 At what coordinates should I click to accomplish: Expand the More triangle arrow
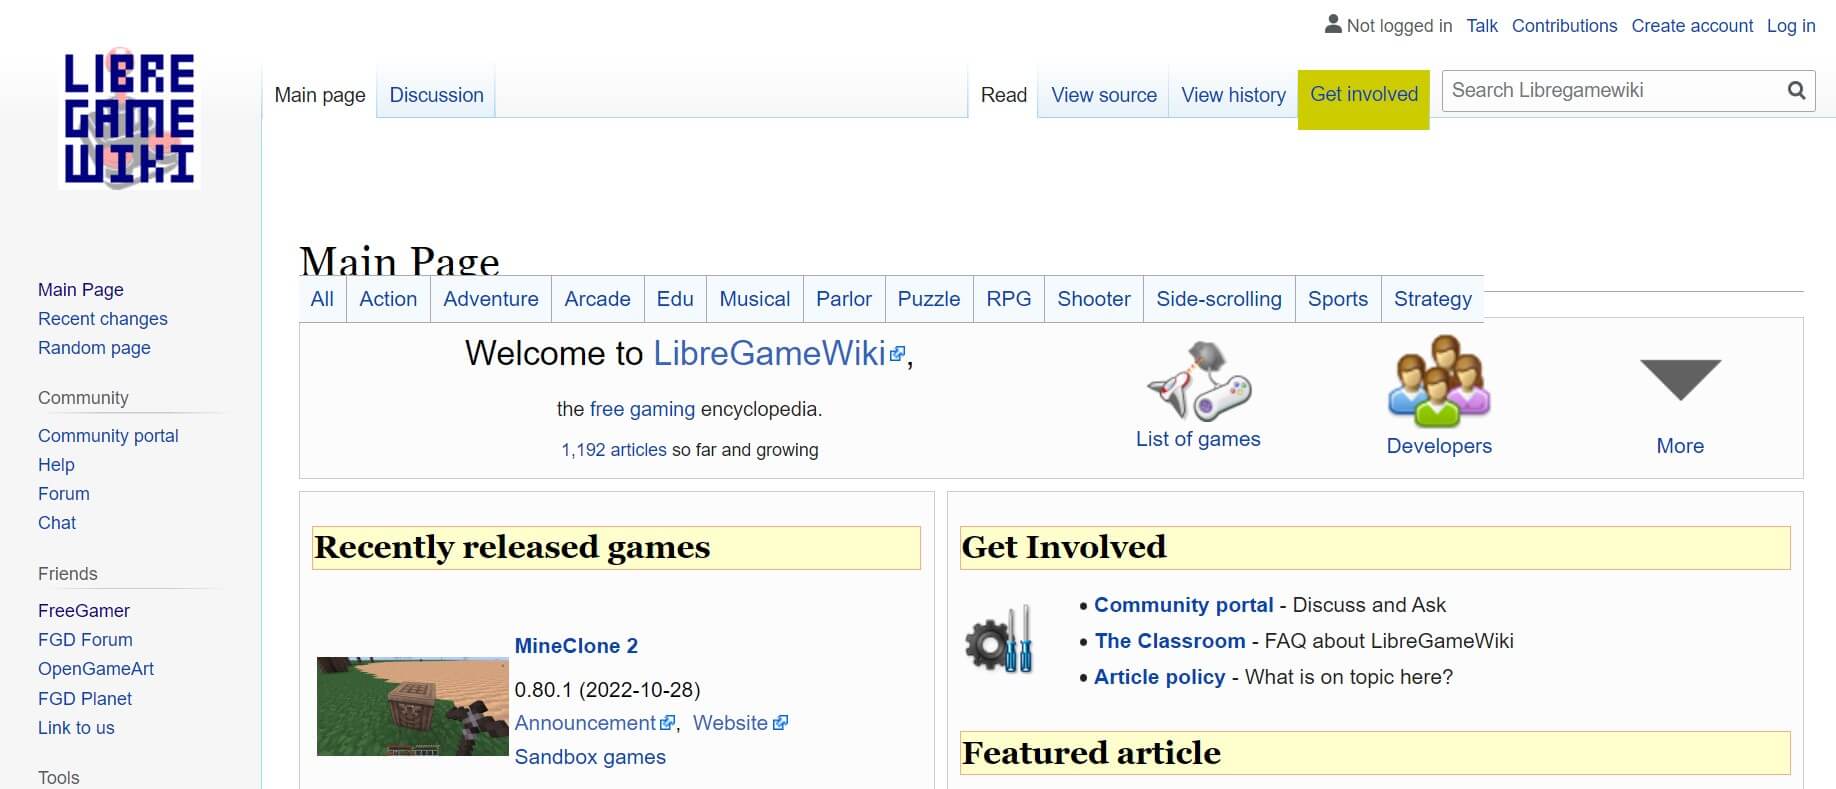point(1680,379)
